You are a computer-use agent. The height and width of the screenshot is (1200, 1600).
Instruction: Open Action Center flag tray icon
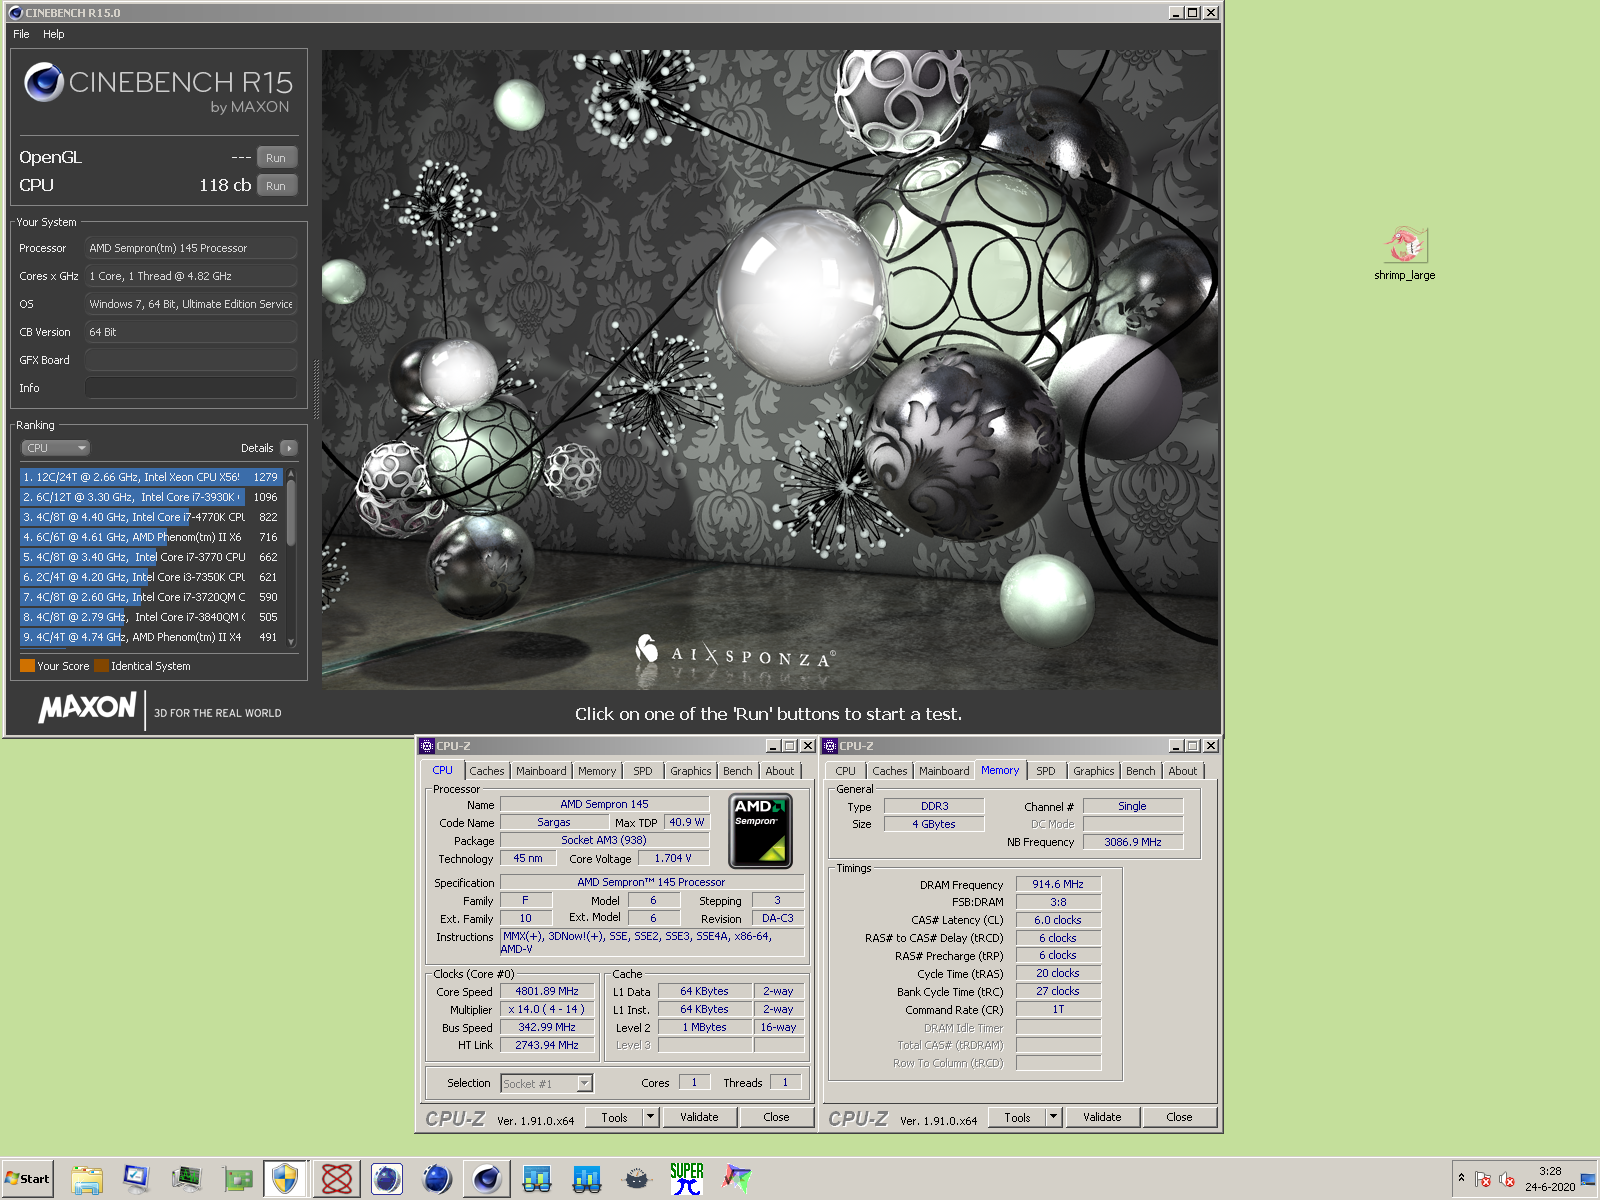pyautogui.click(x=1483, y=1179)
